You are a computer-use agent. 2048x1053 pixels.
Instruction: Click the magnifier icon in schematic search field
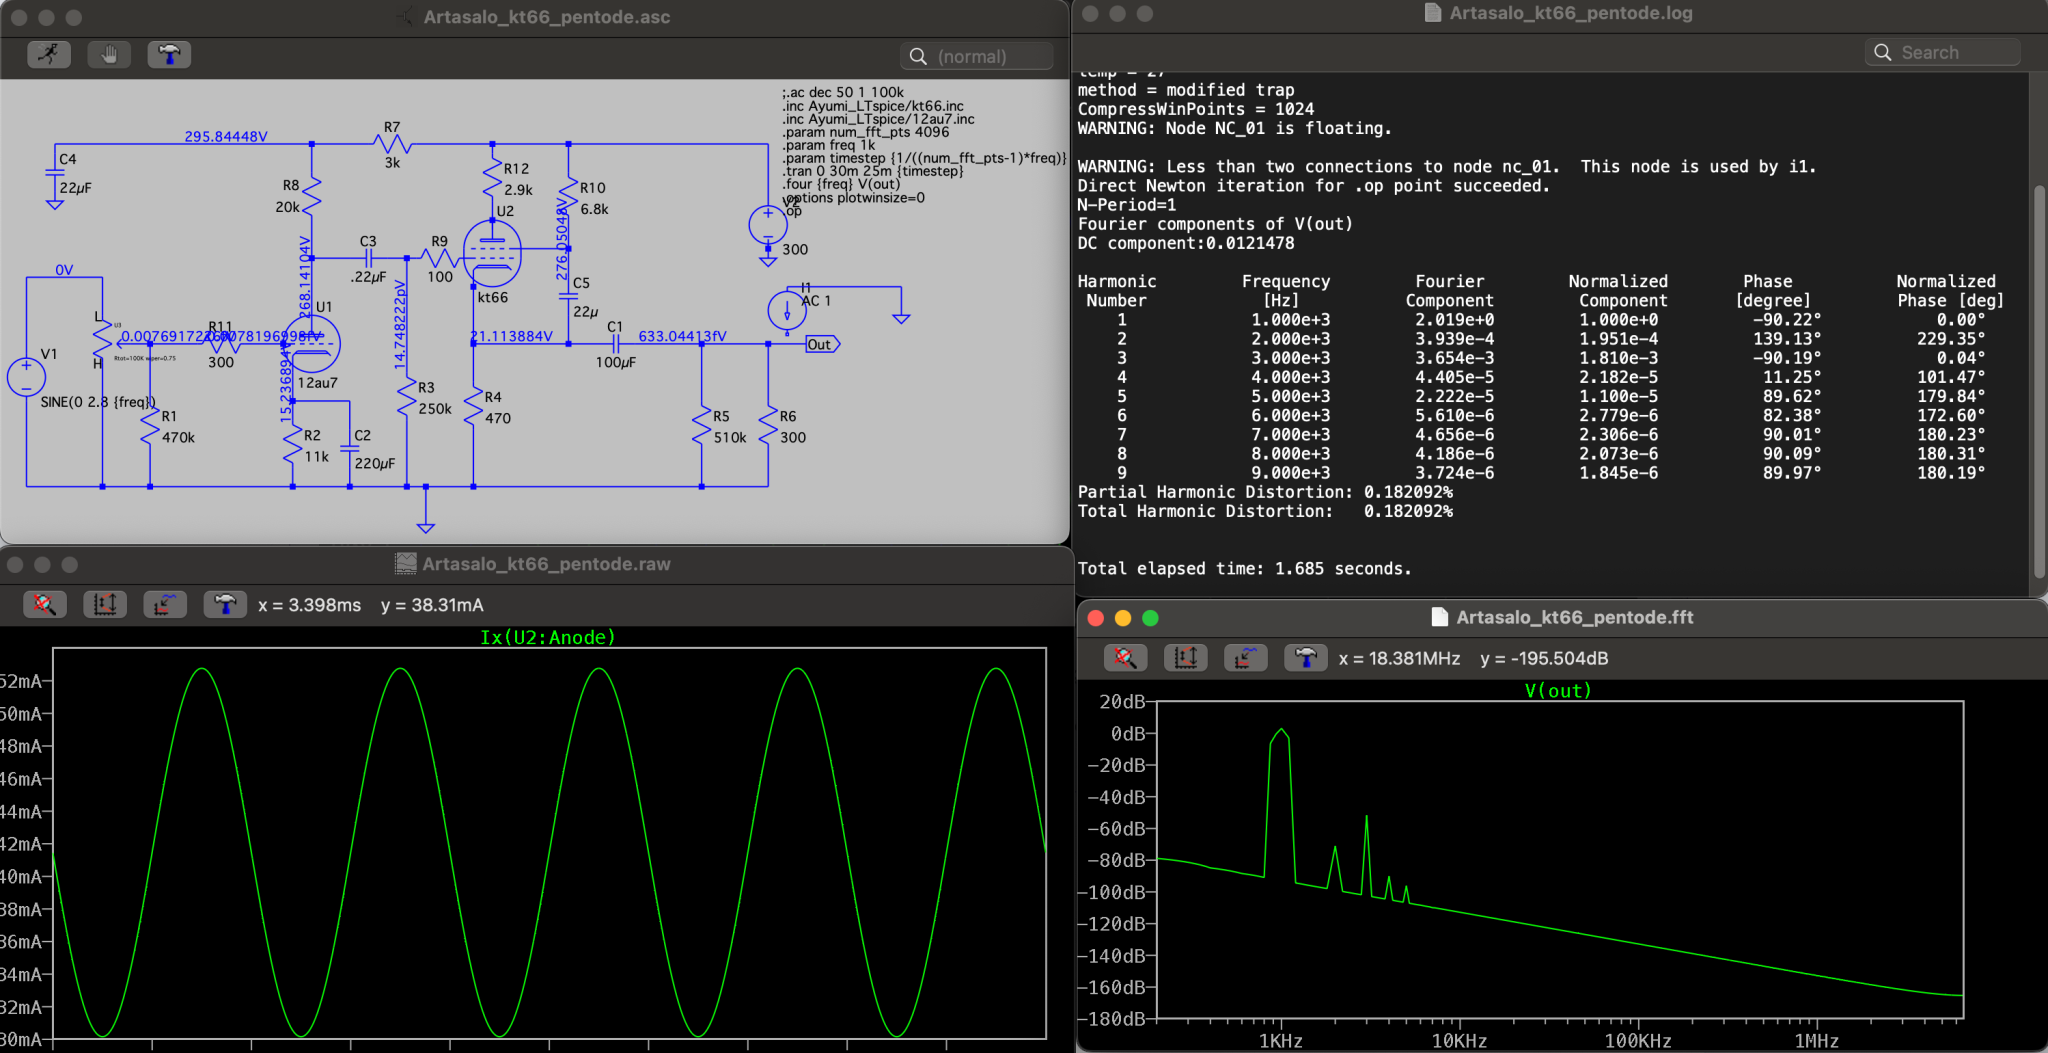[918, 56]
